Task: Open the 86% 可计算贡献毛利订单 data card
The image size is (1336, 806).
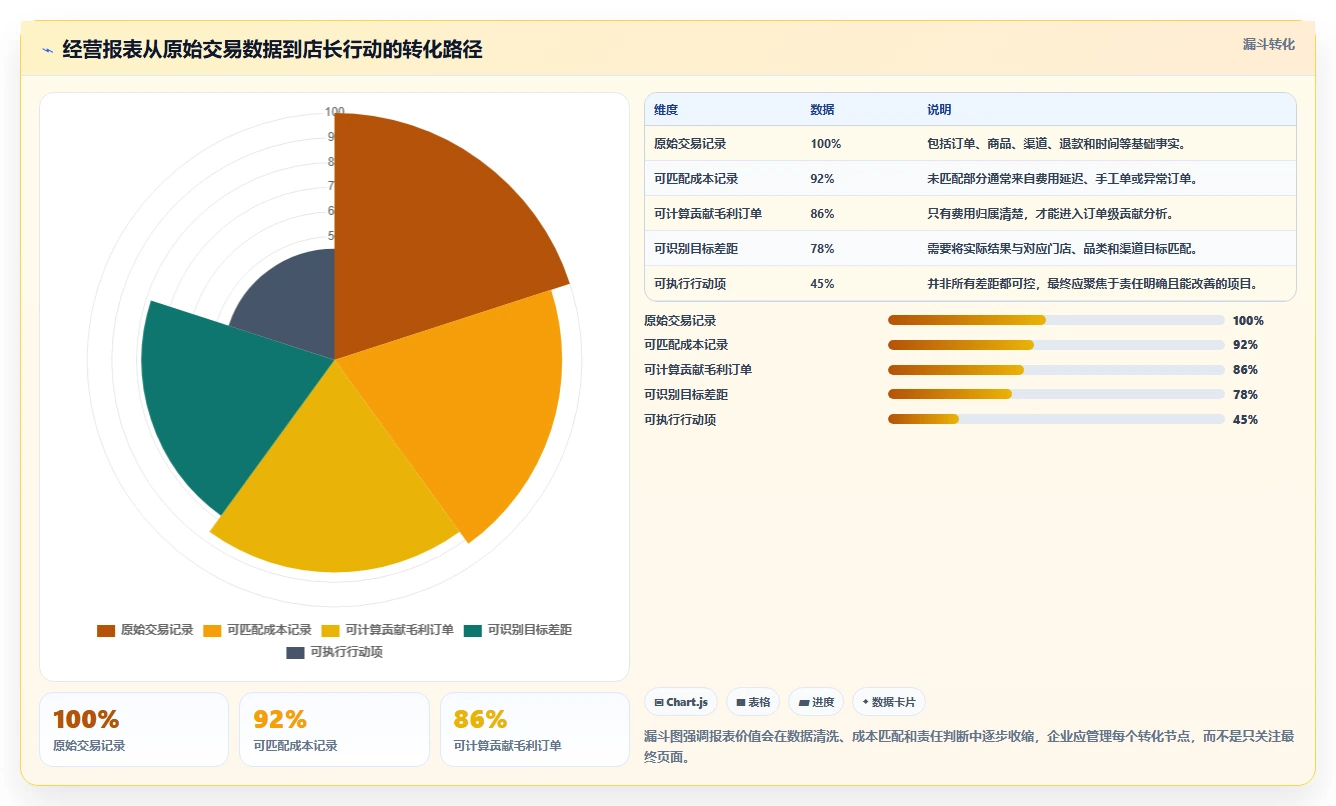Action: point(535,730)
